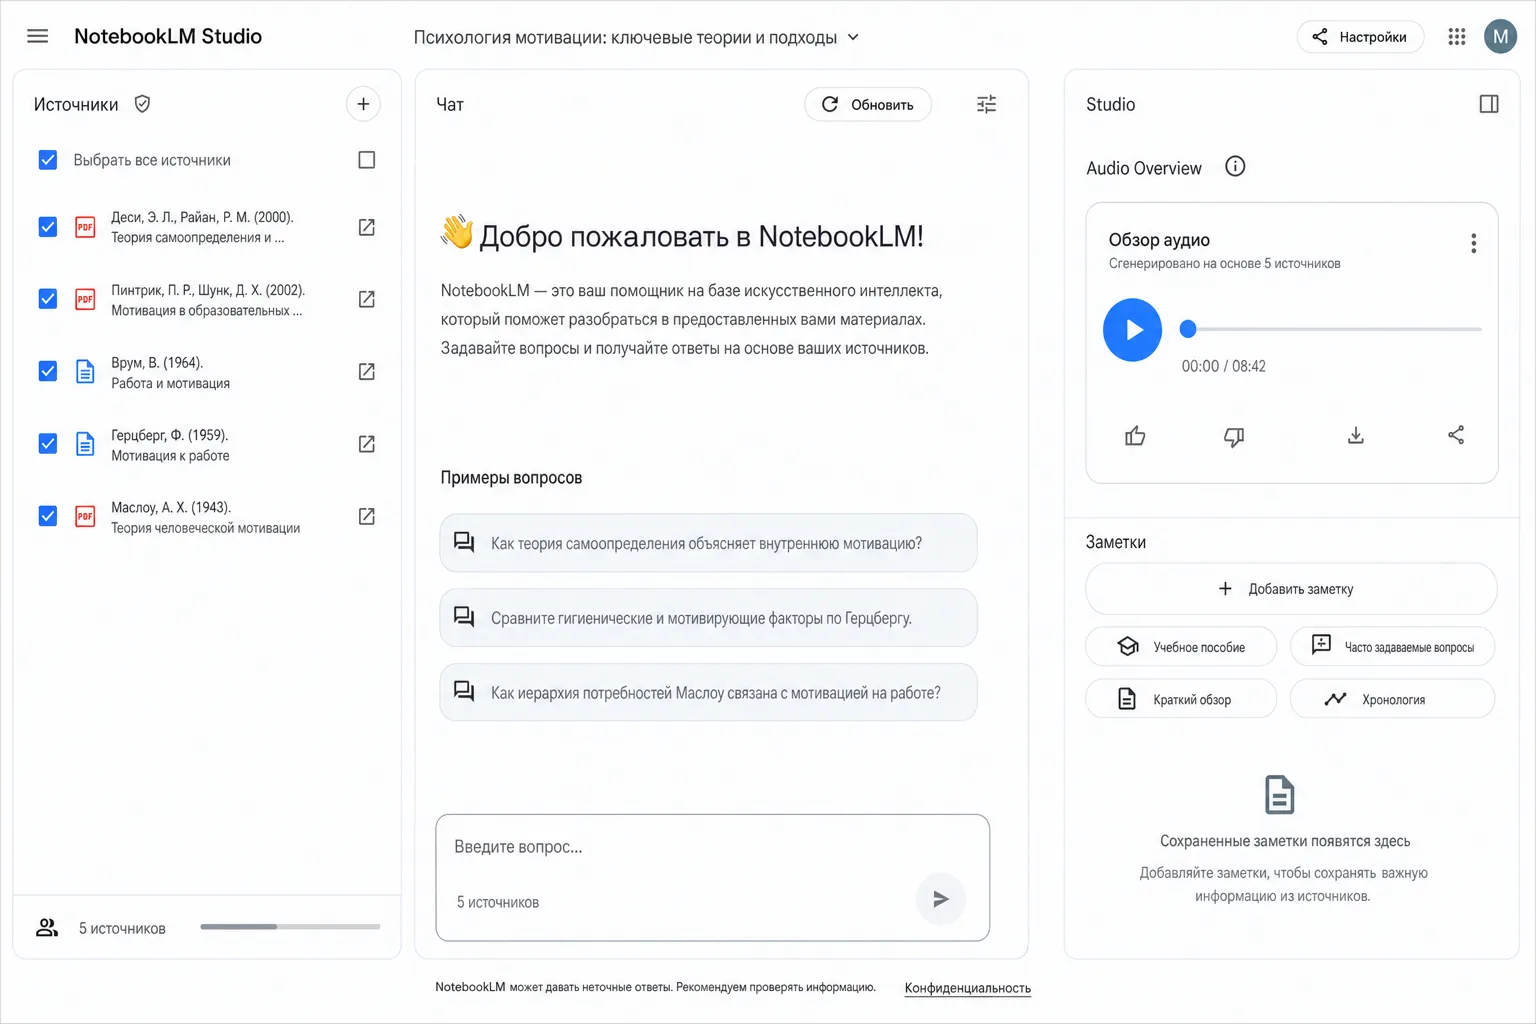The height and width of the screenshot is (1024, 1536).
Task: Select question about иерархия потребностей Маслоу
Action: (x=708, y=692)
